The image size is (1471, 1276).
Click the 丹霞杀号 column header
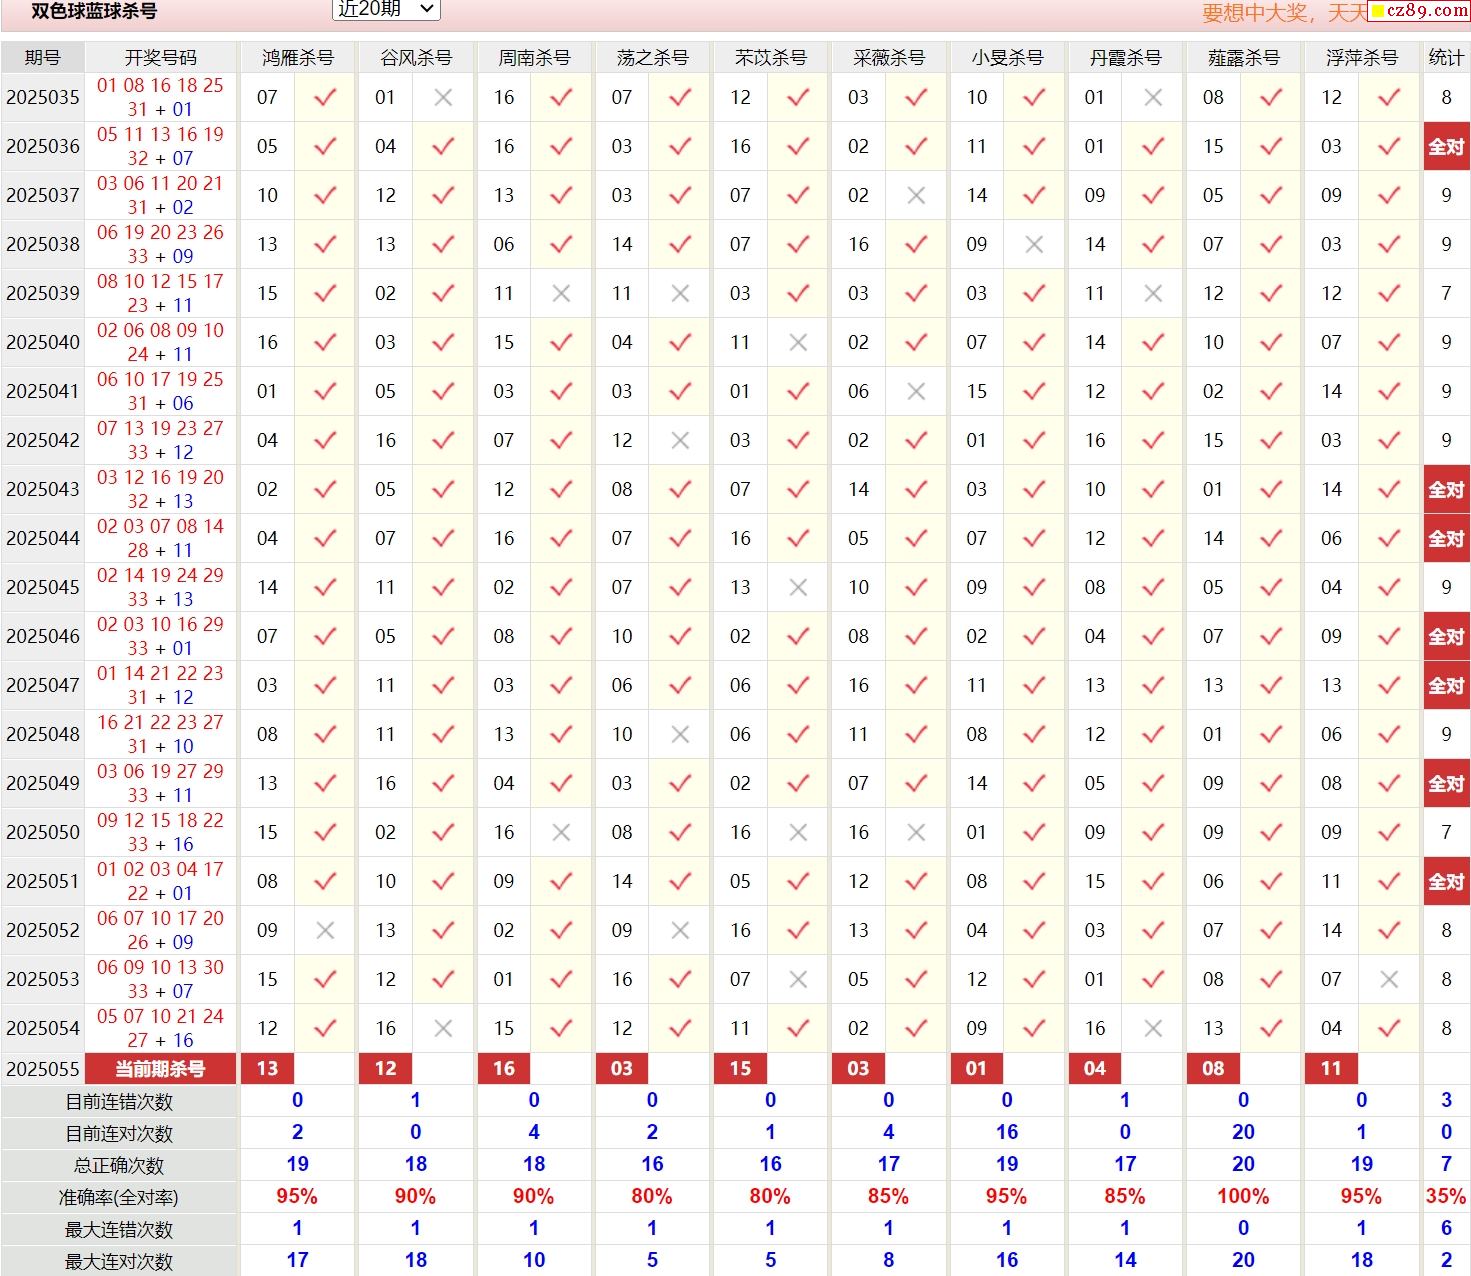(x=1125, y=58)
